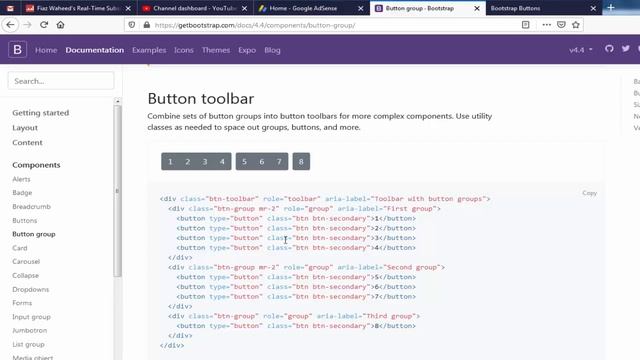Open a new tab with plus icon
Screen dimensions: 640x360
pos(611,8)
